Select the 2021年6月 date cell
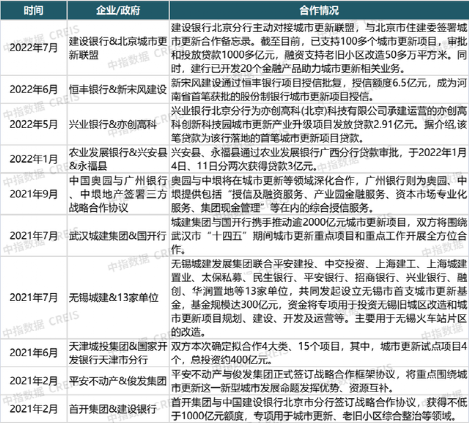 point(33,353)
